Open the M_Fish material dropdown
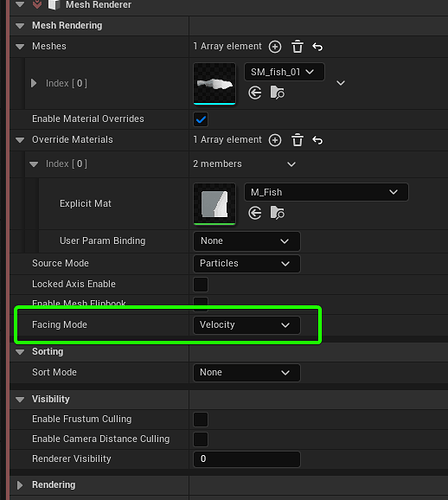 pos(326,192)
